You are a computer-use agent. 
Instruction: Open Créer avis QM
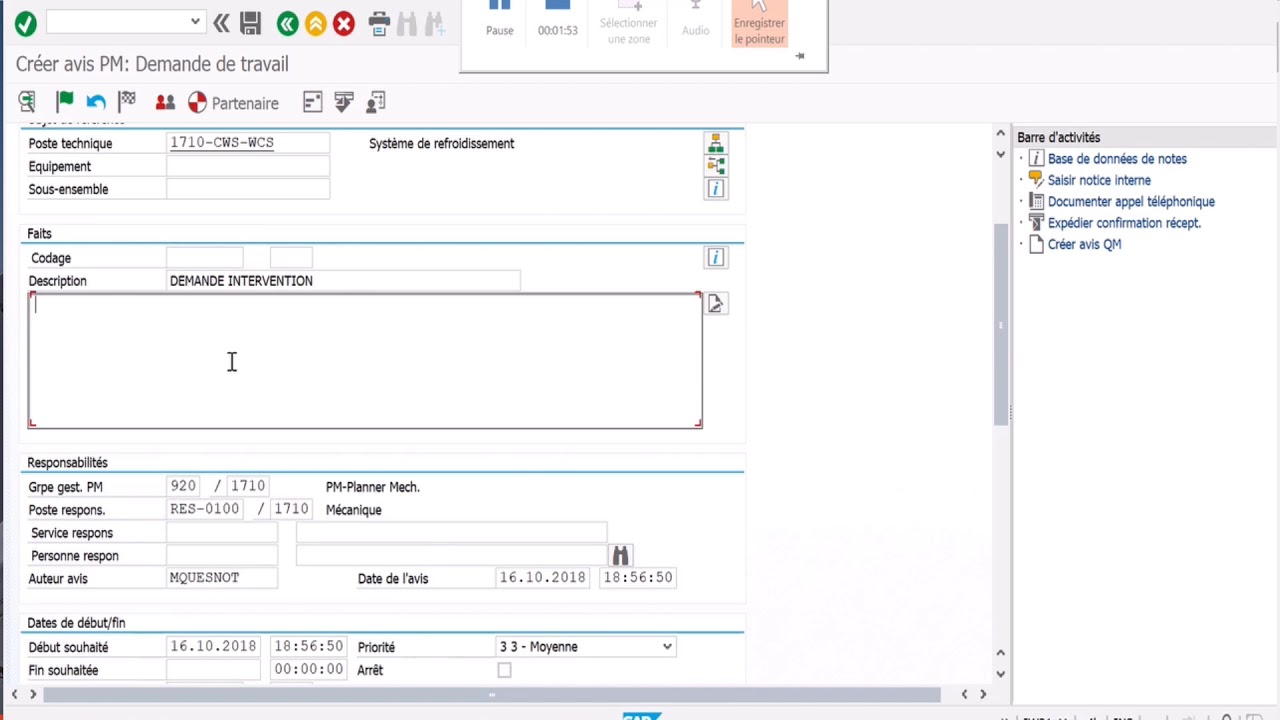click(1084, 244)
